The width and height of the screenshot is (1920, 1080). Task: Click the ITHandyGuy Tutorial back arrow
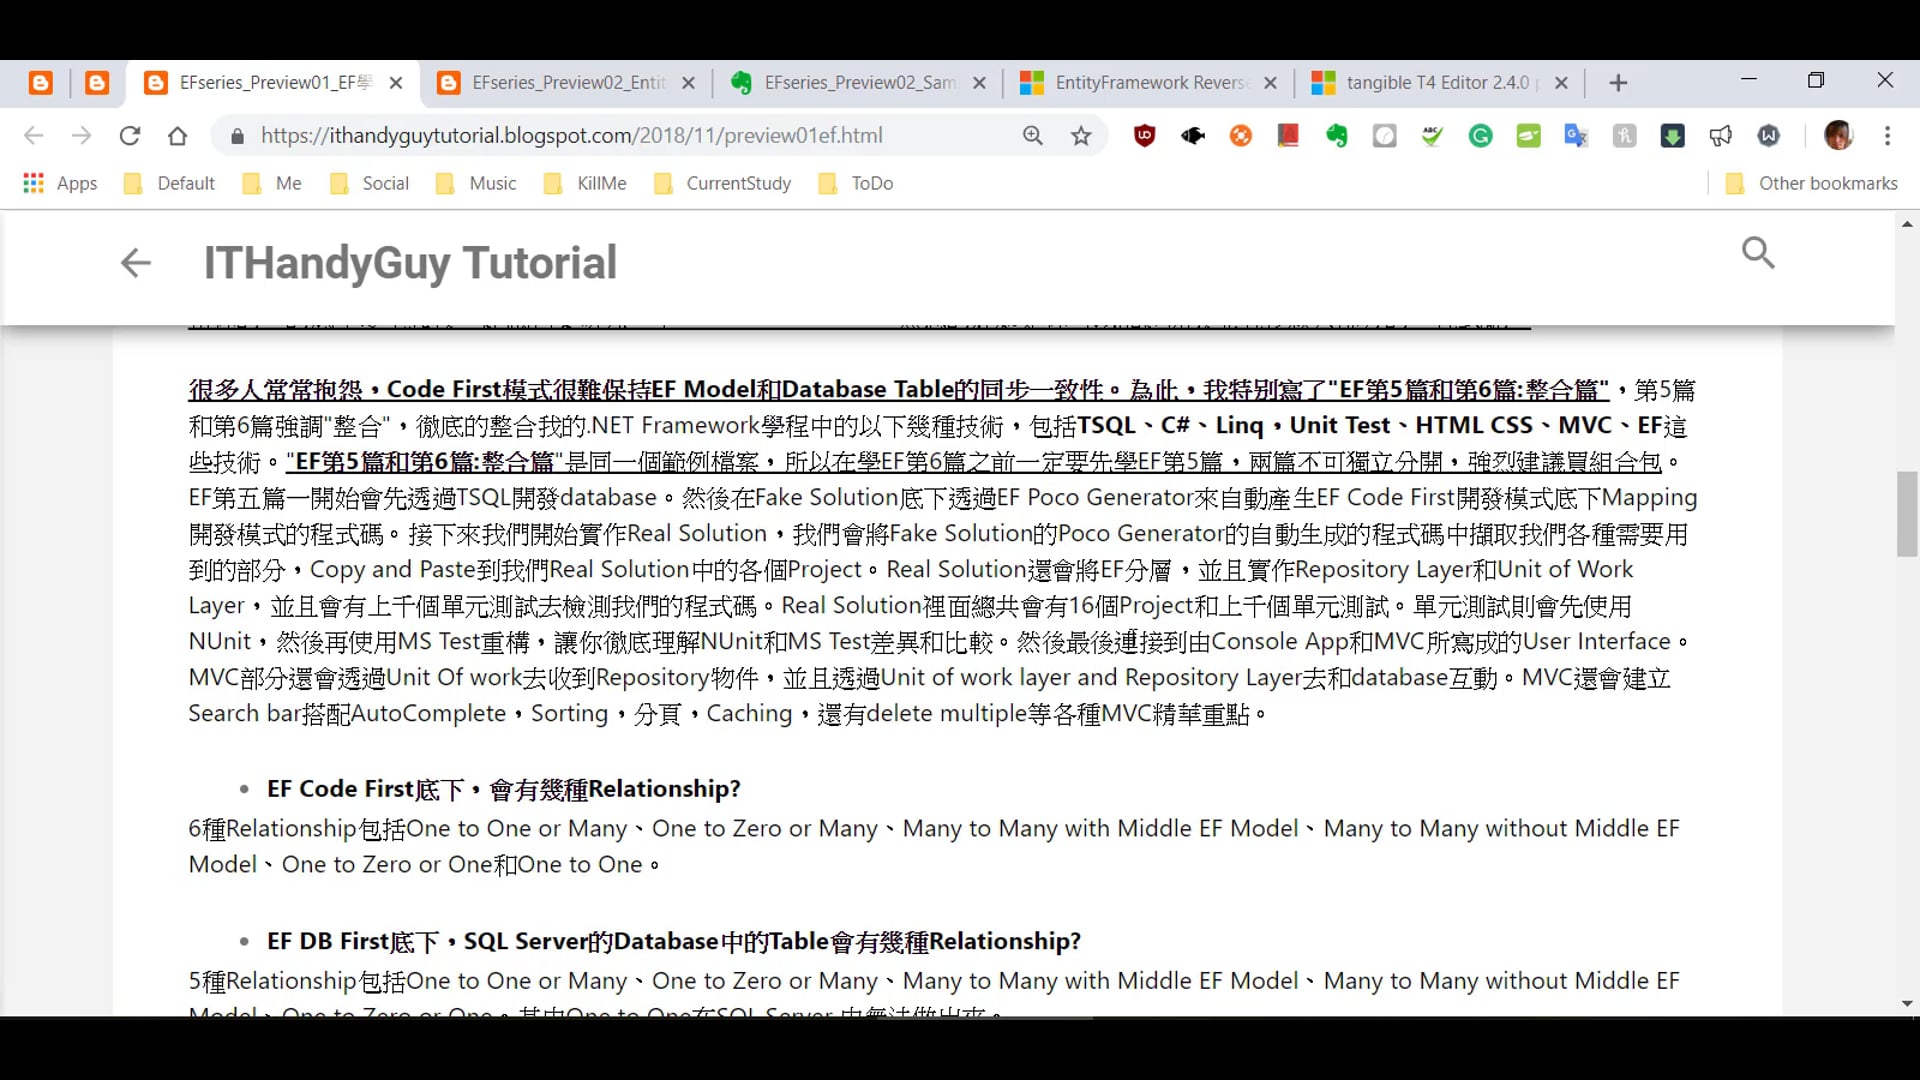pyautogui.click(x=135, y=263)
